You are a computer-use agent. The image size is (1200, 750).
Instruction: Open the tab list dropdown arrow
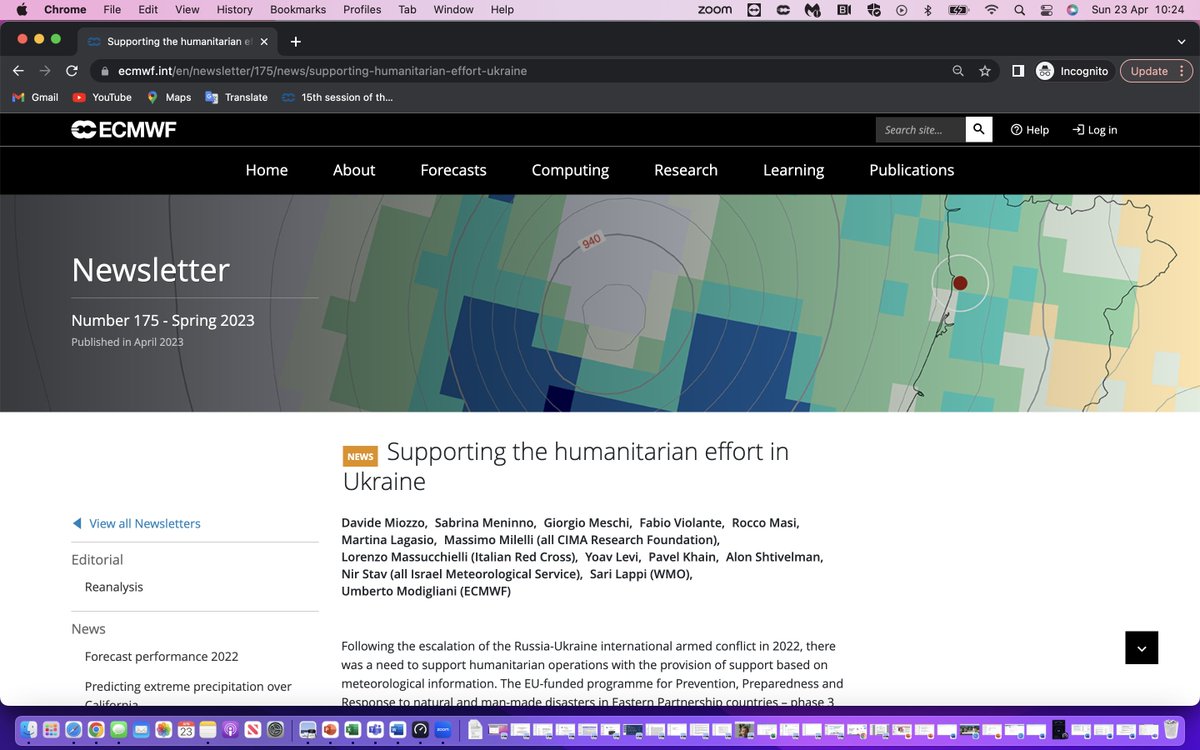(1183, 41)
